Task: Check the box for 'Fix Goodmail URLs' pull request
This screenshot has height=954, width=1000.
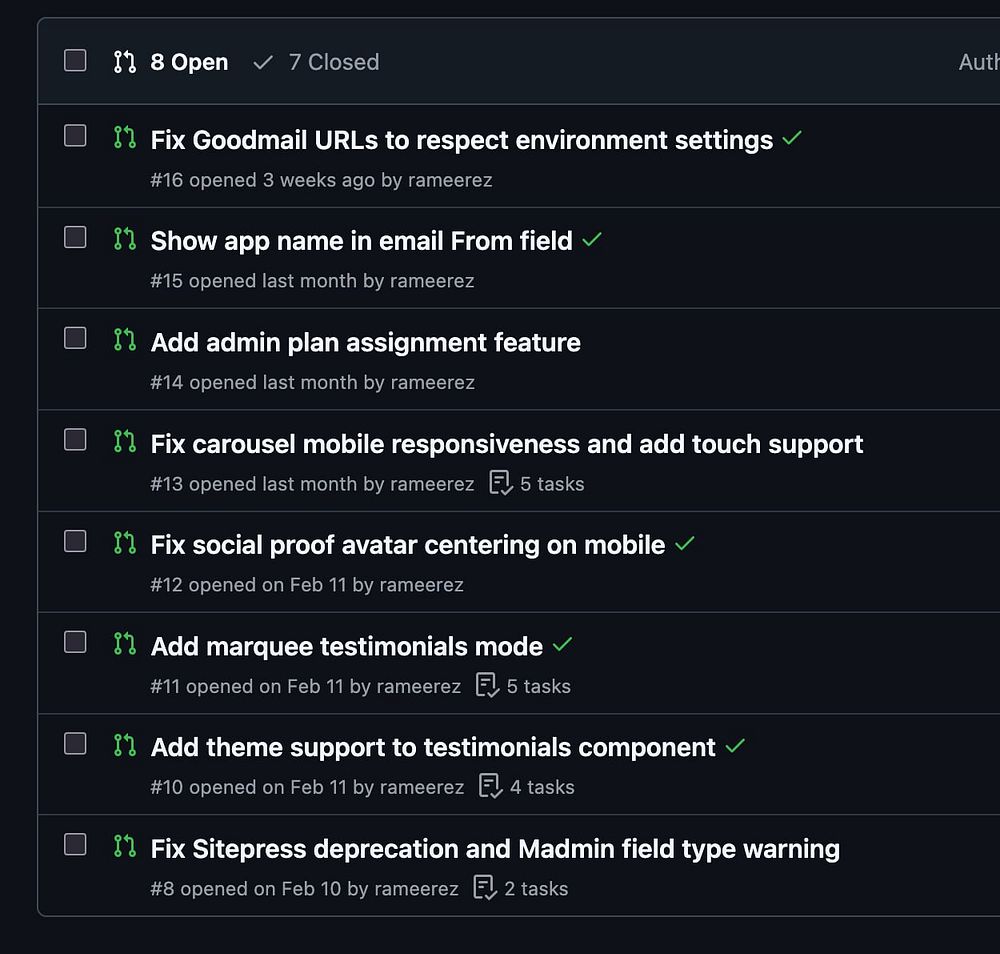Action: [75, 136]
